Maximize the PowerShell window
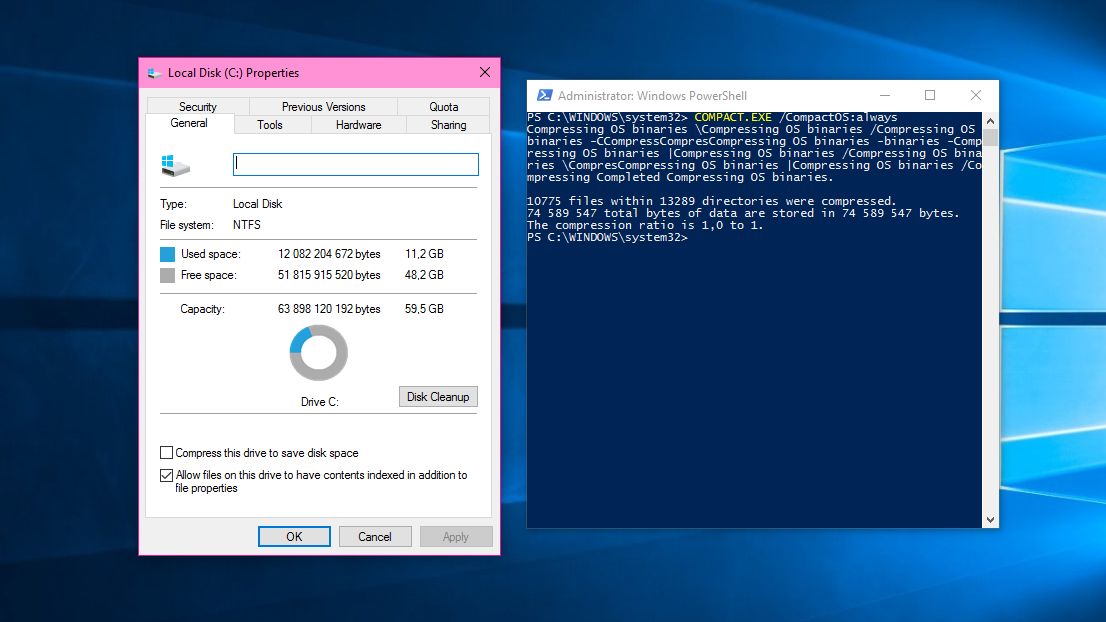 [x=930, y=95]
